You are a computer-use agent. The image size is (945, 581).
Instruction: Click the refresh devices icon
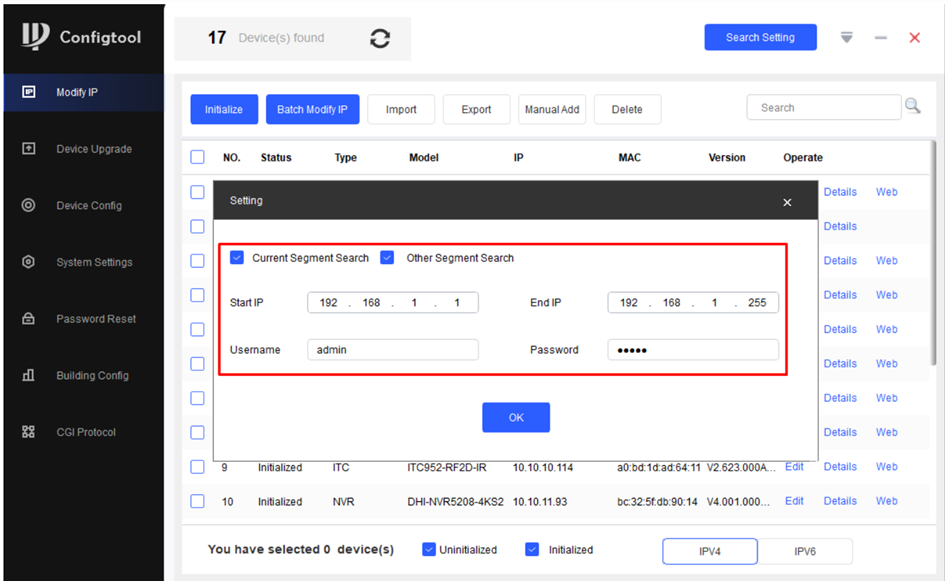[x=380, y=38]
